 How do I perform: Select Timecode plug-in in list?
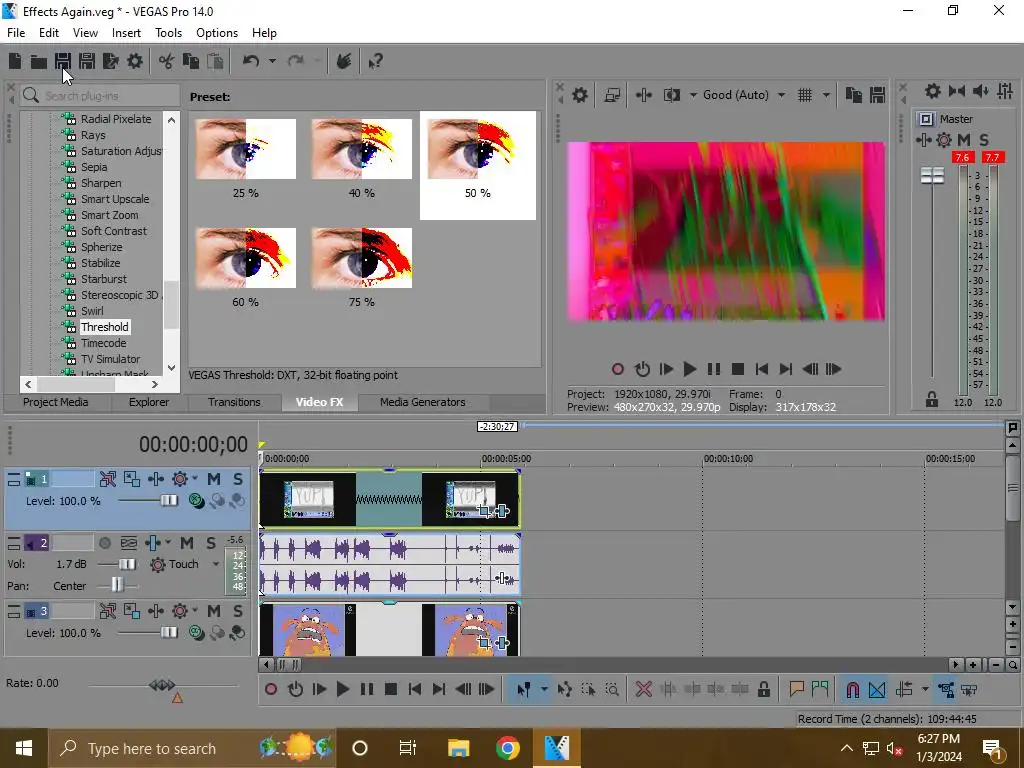click(103, 344)
